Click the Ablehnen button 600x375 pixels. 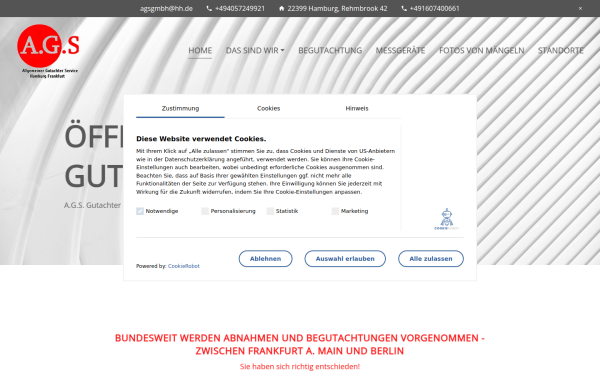pyautogui.click(x=266, y=259)
